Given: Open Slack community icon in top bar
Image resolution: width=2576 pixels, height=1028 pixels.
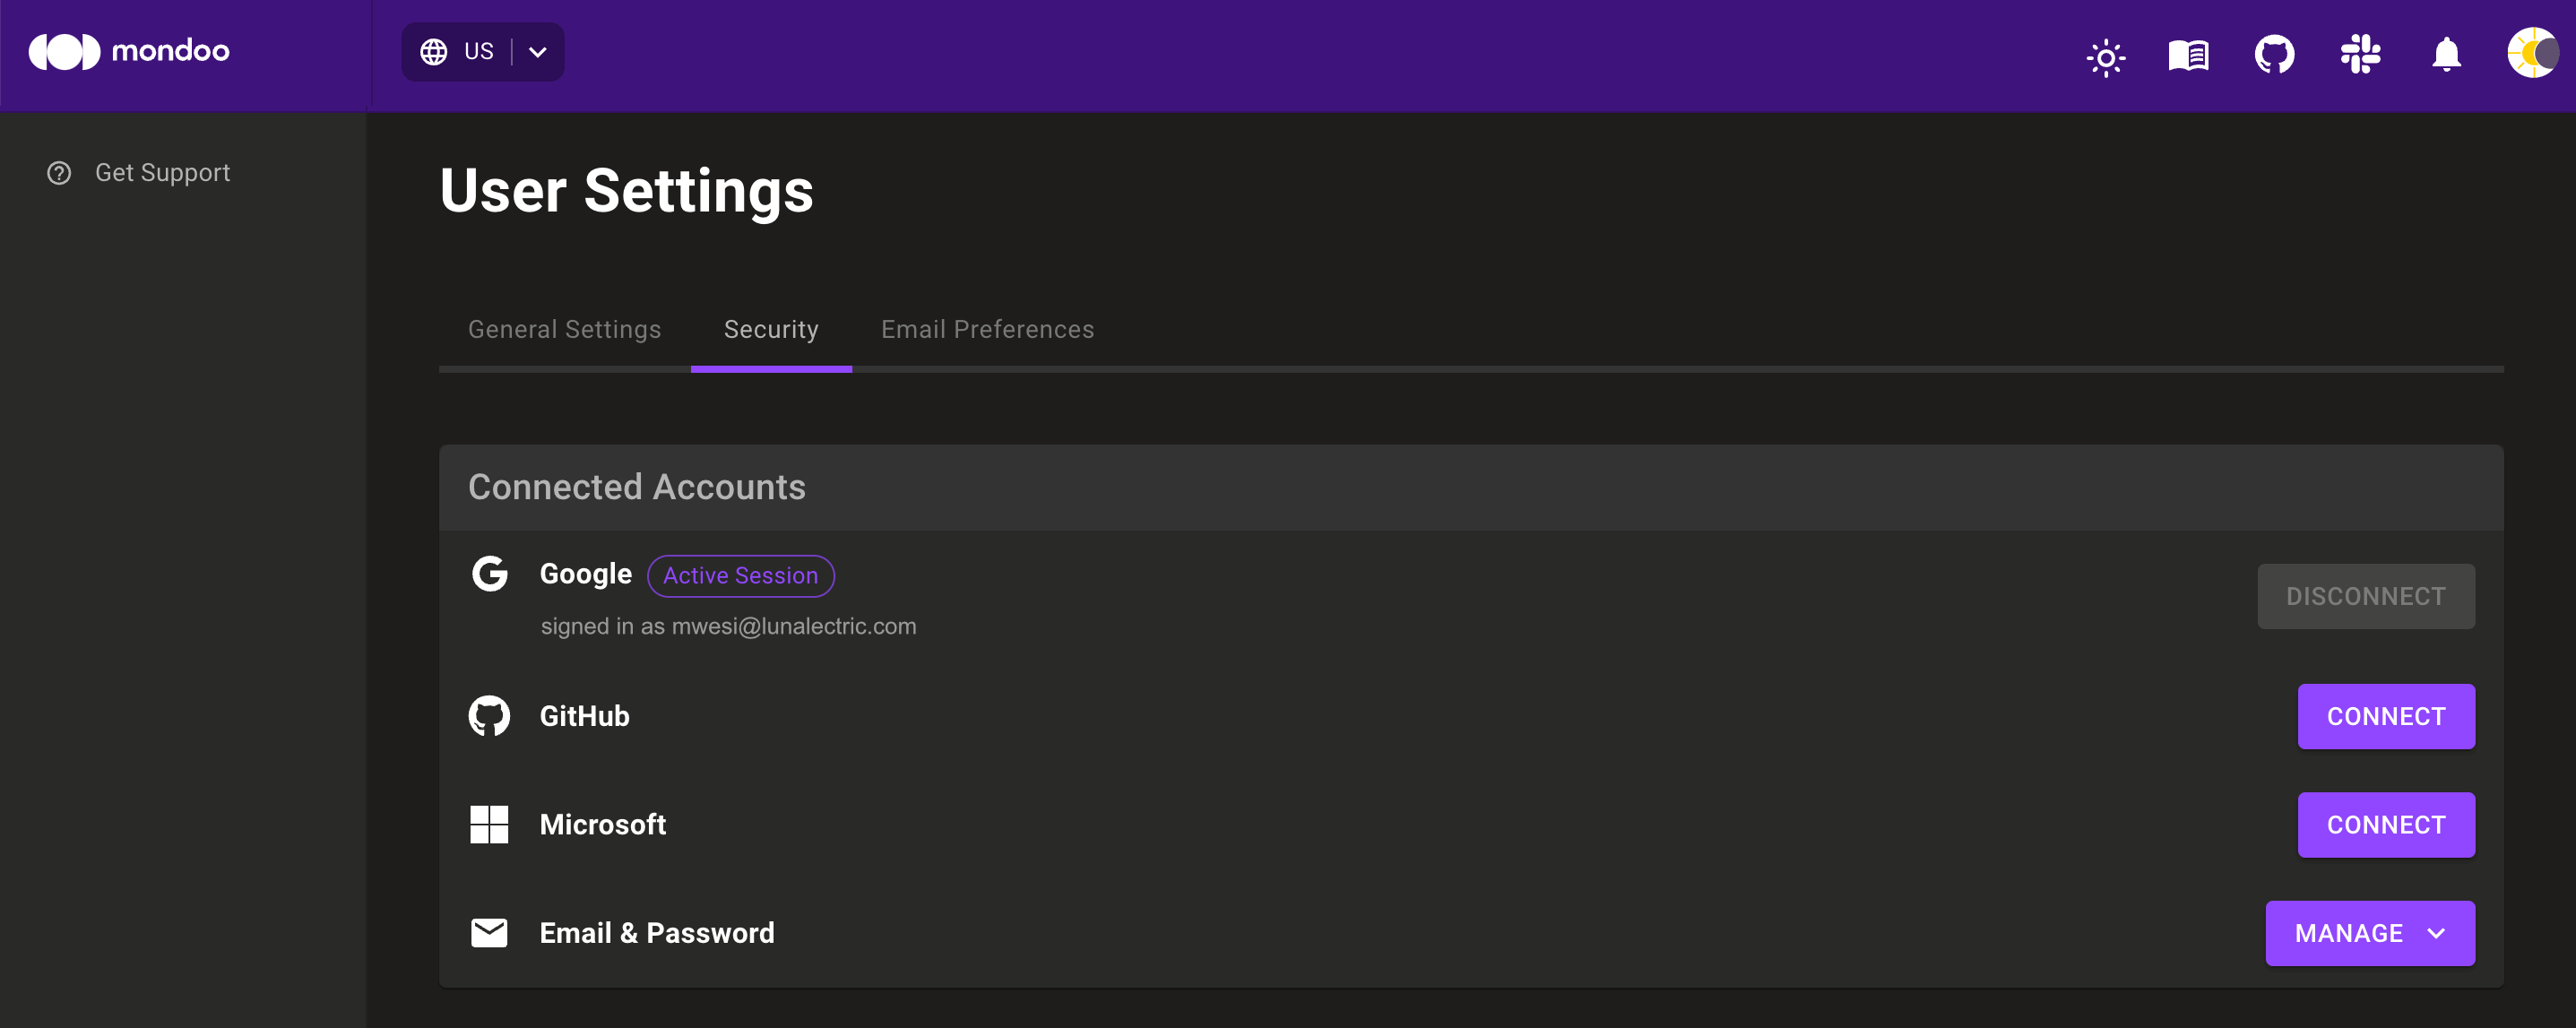Looking at the screenshot, I should point(2360,54).
